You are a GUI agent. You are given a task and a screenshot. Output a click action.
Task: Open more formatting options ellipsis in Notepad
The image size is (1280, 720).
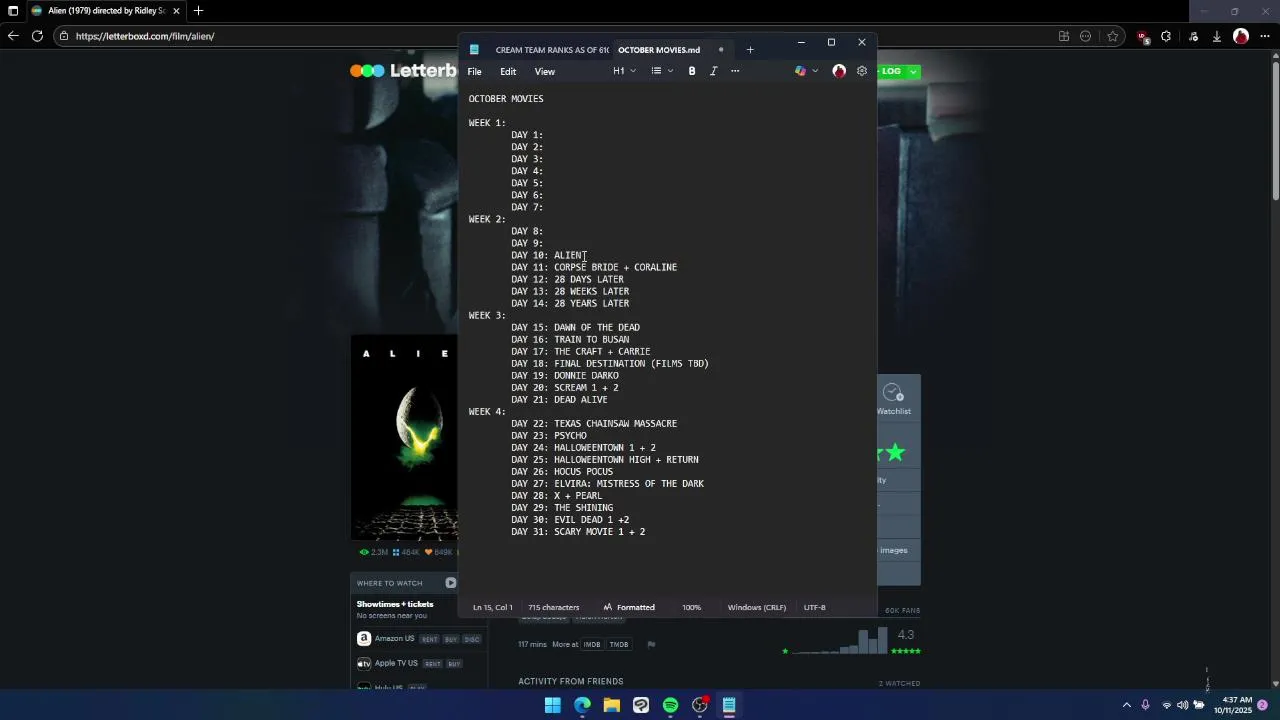pos(735,71)
